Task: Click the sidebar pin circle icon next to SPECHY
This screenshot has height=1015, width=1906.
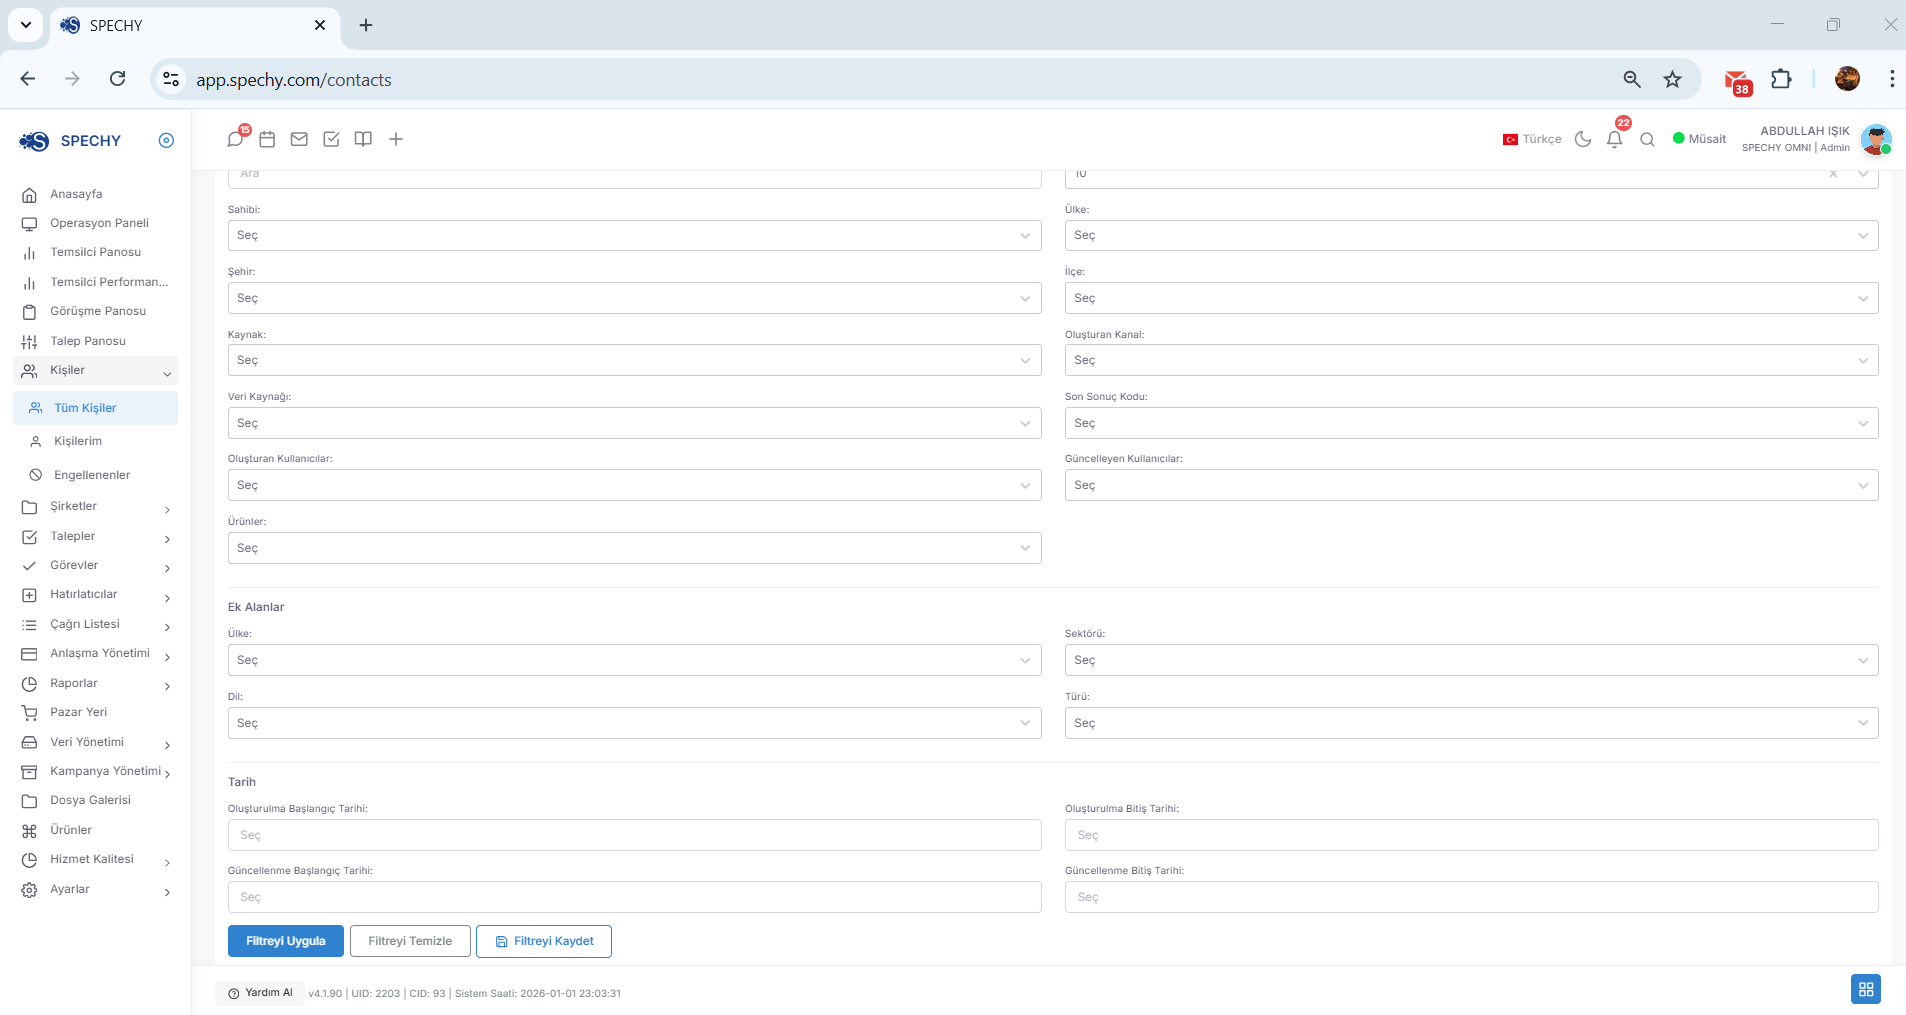Action: pos(166,140)
